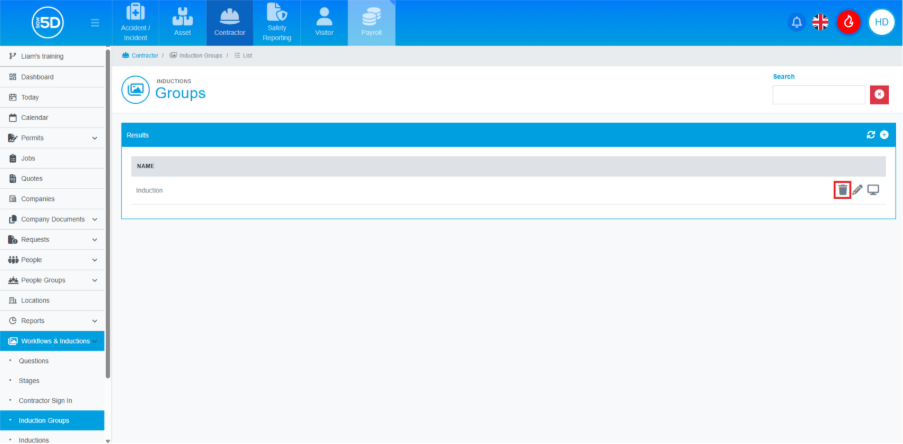Change language via UK flag icon
This screenshot has width=903, height=444.
point(820,22)
